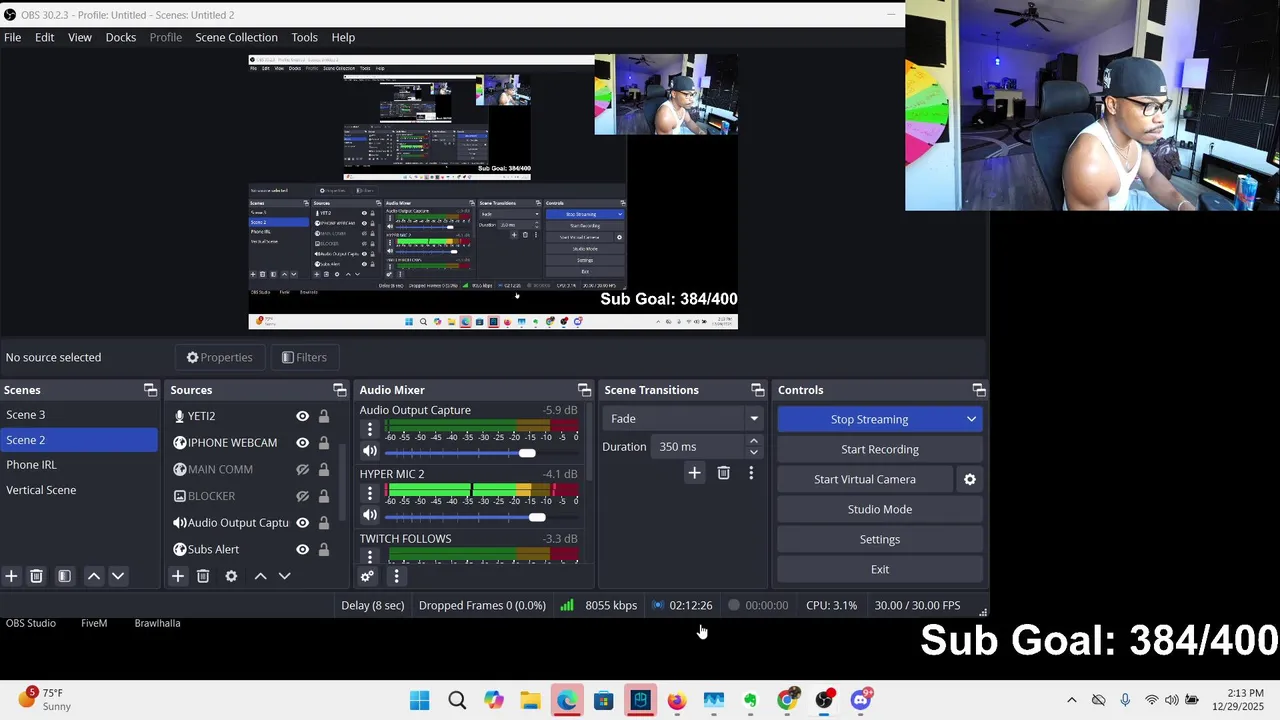The height and width of the screenshot is (720, 1280).
Task: Hide the Subs Alert source
Action: click(x=302, y=549)
